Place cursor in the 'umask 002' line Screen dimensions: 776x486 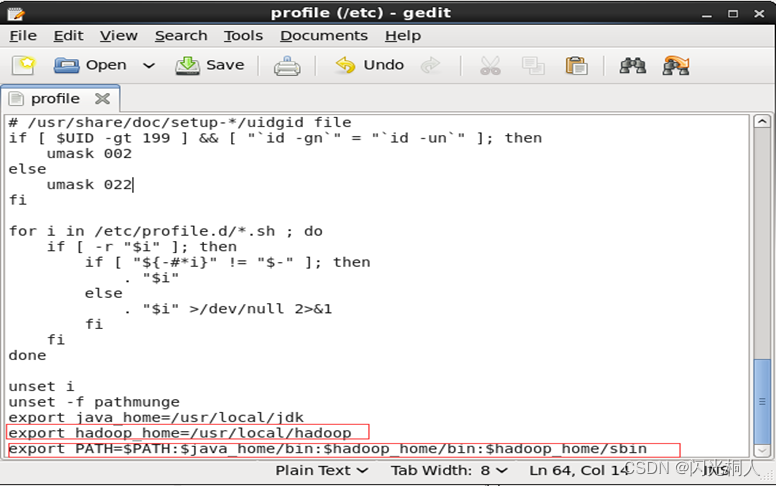[89, 153]
